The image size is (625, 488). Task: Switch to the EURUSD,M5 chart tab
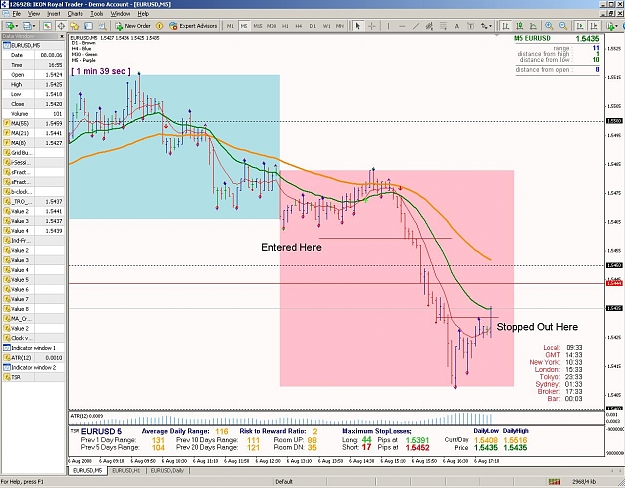coord(88,471)
